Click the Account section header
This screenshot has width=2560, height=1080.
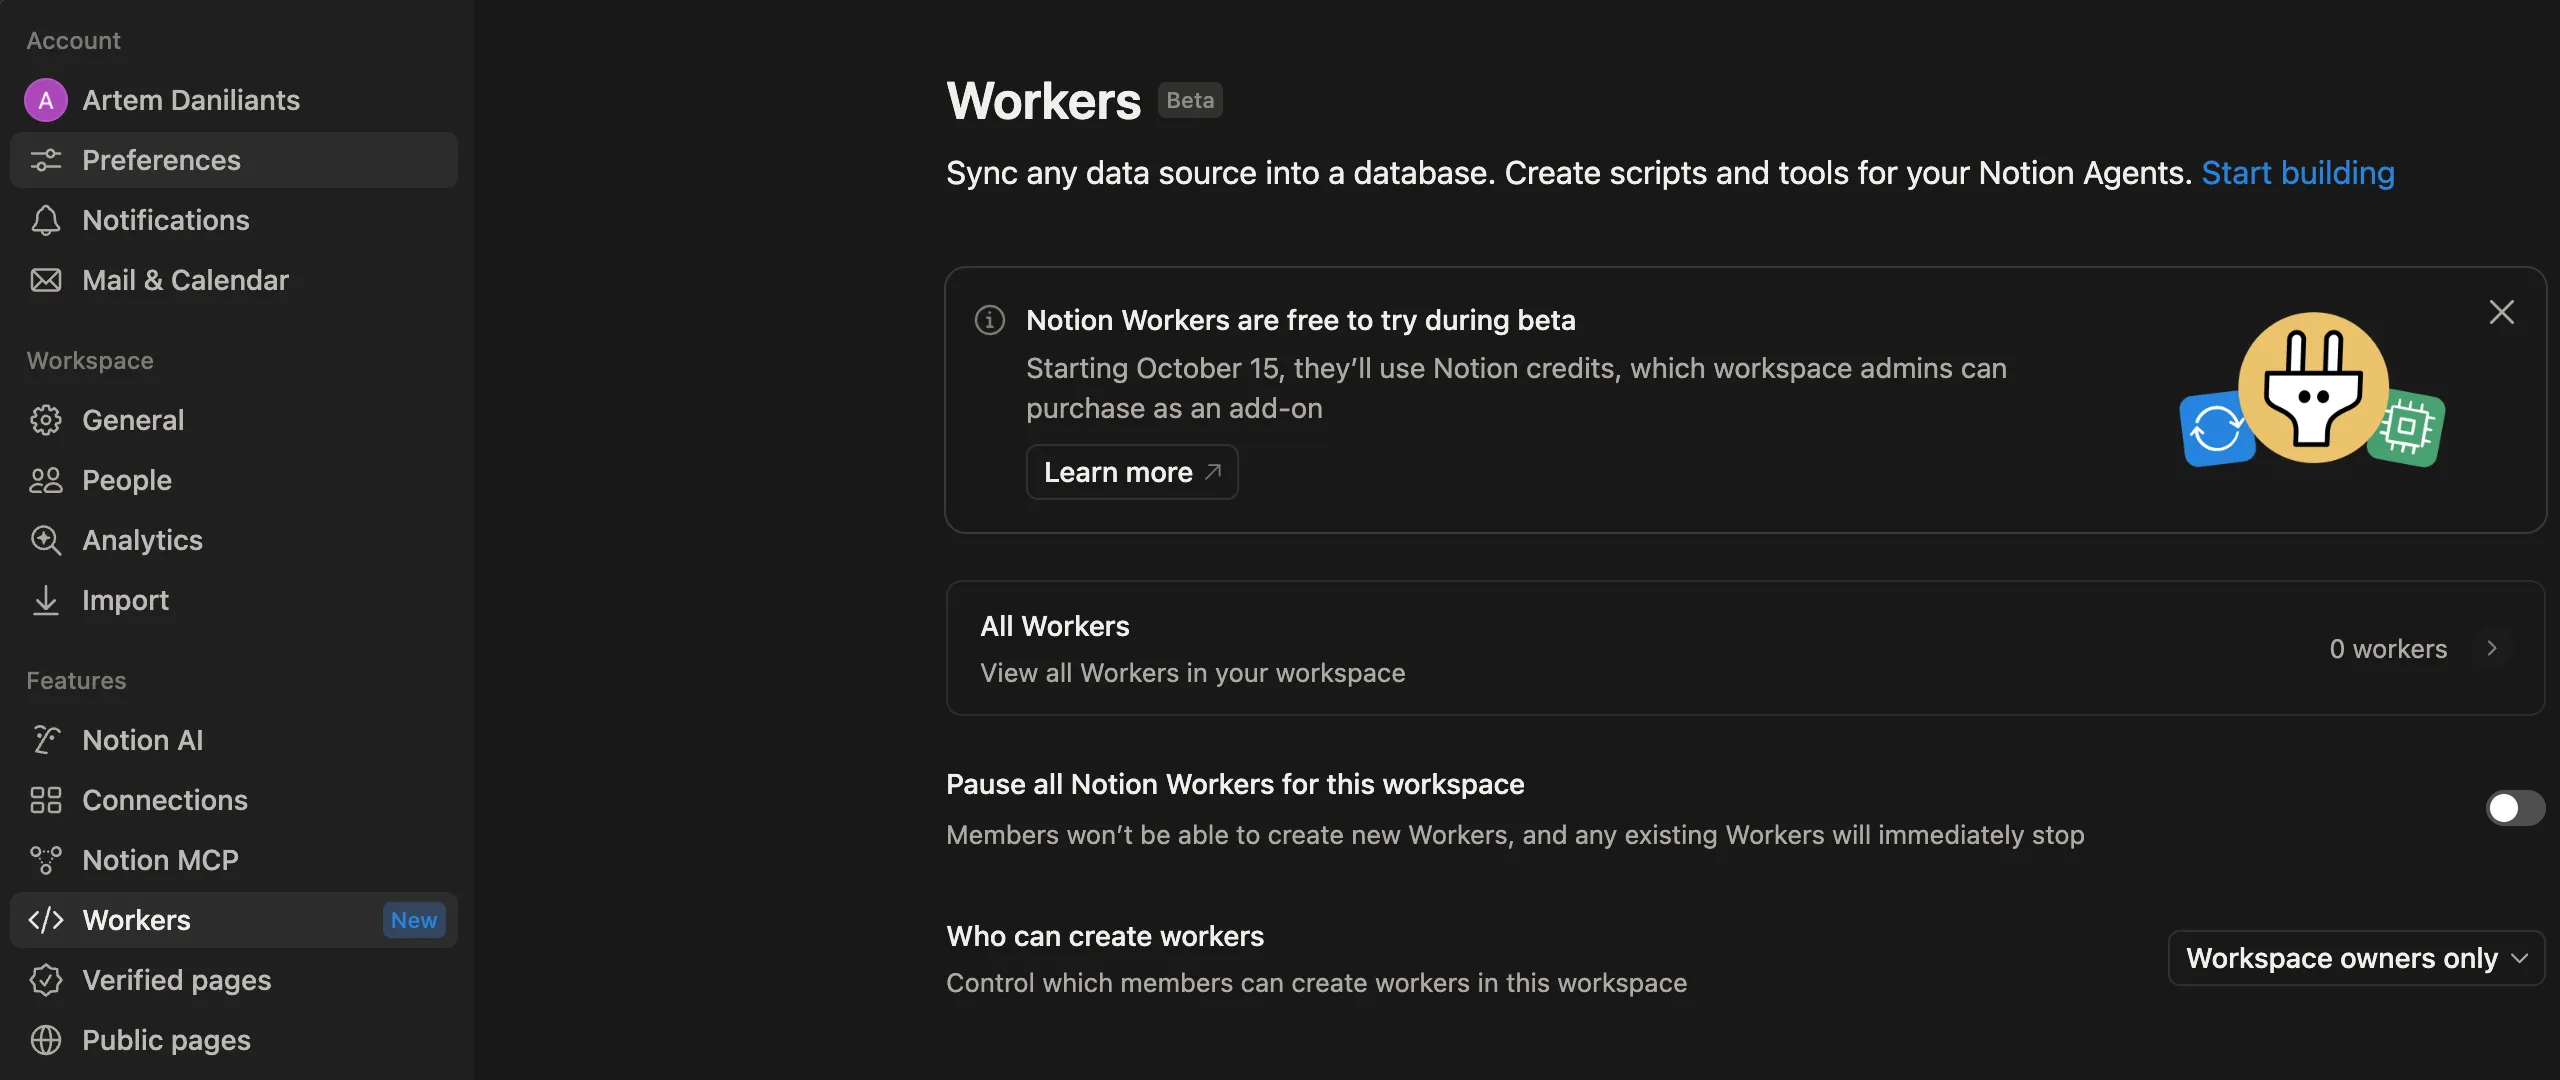click(x=73, y=40)
